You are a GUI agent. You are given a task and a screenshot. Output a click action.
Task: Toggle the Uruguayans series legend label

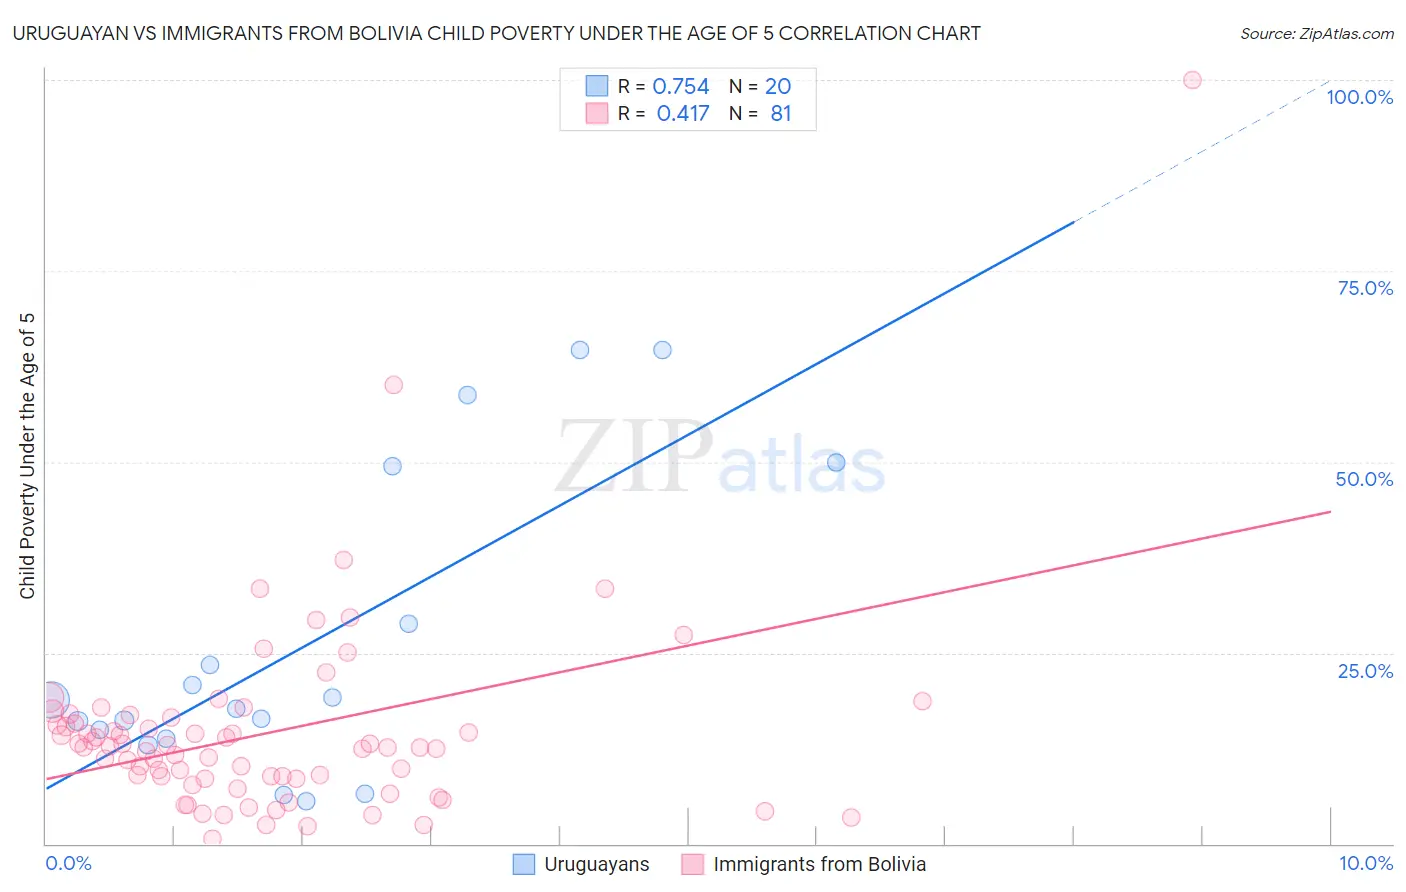[x=596, y=864]
